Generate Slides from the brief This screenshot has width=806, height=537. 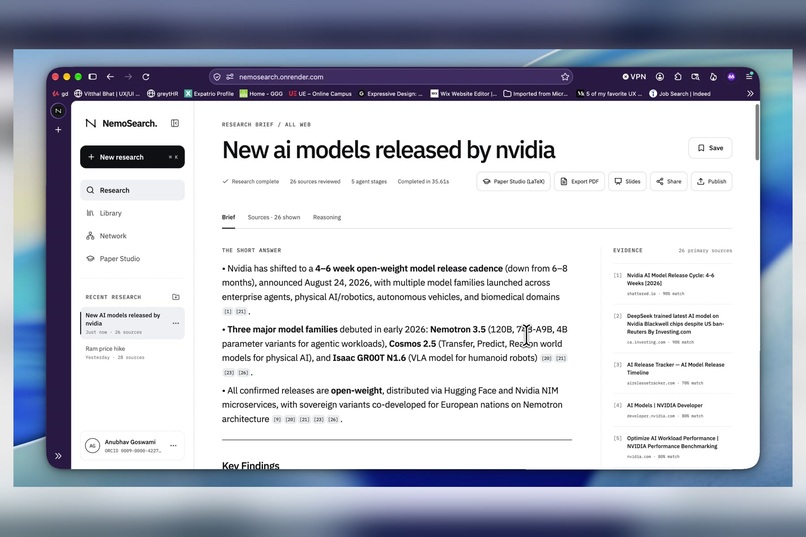(627, 181)
